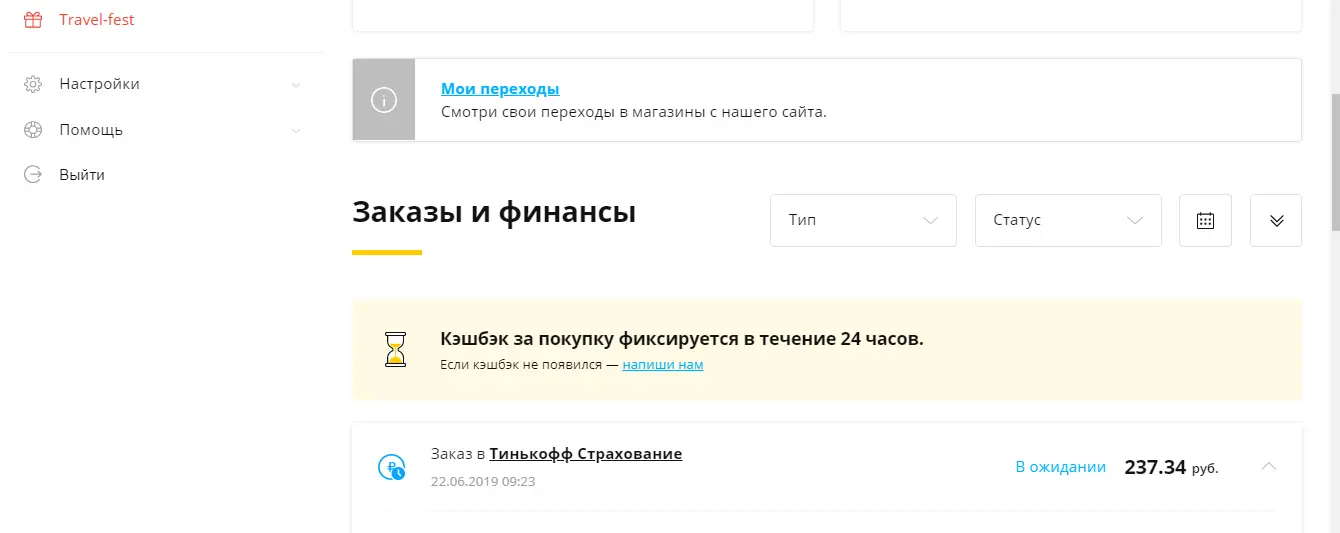Click the Выйти logout arrow icon

[x=33, y=175]
